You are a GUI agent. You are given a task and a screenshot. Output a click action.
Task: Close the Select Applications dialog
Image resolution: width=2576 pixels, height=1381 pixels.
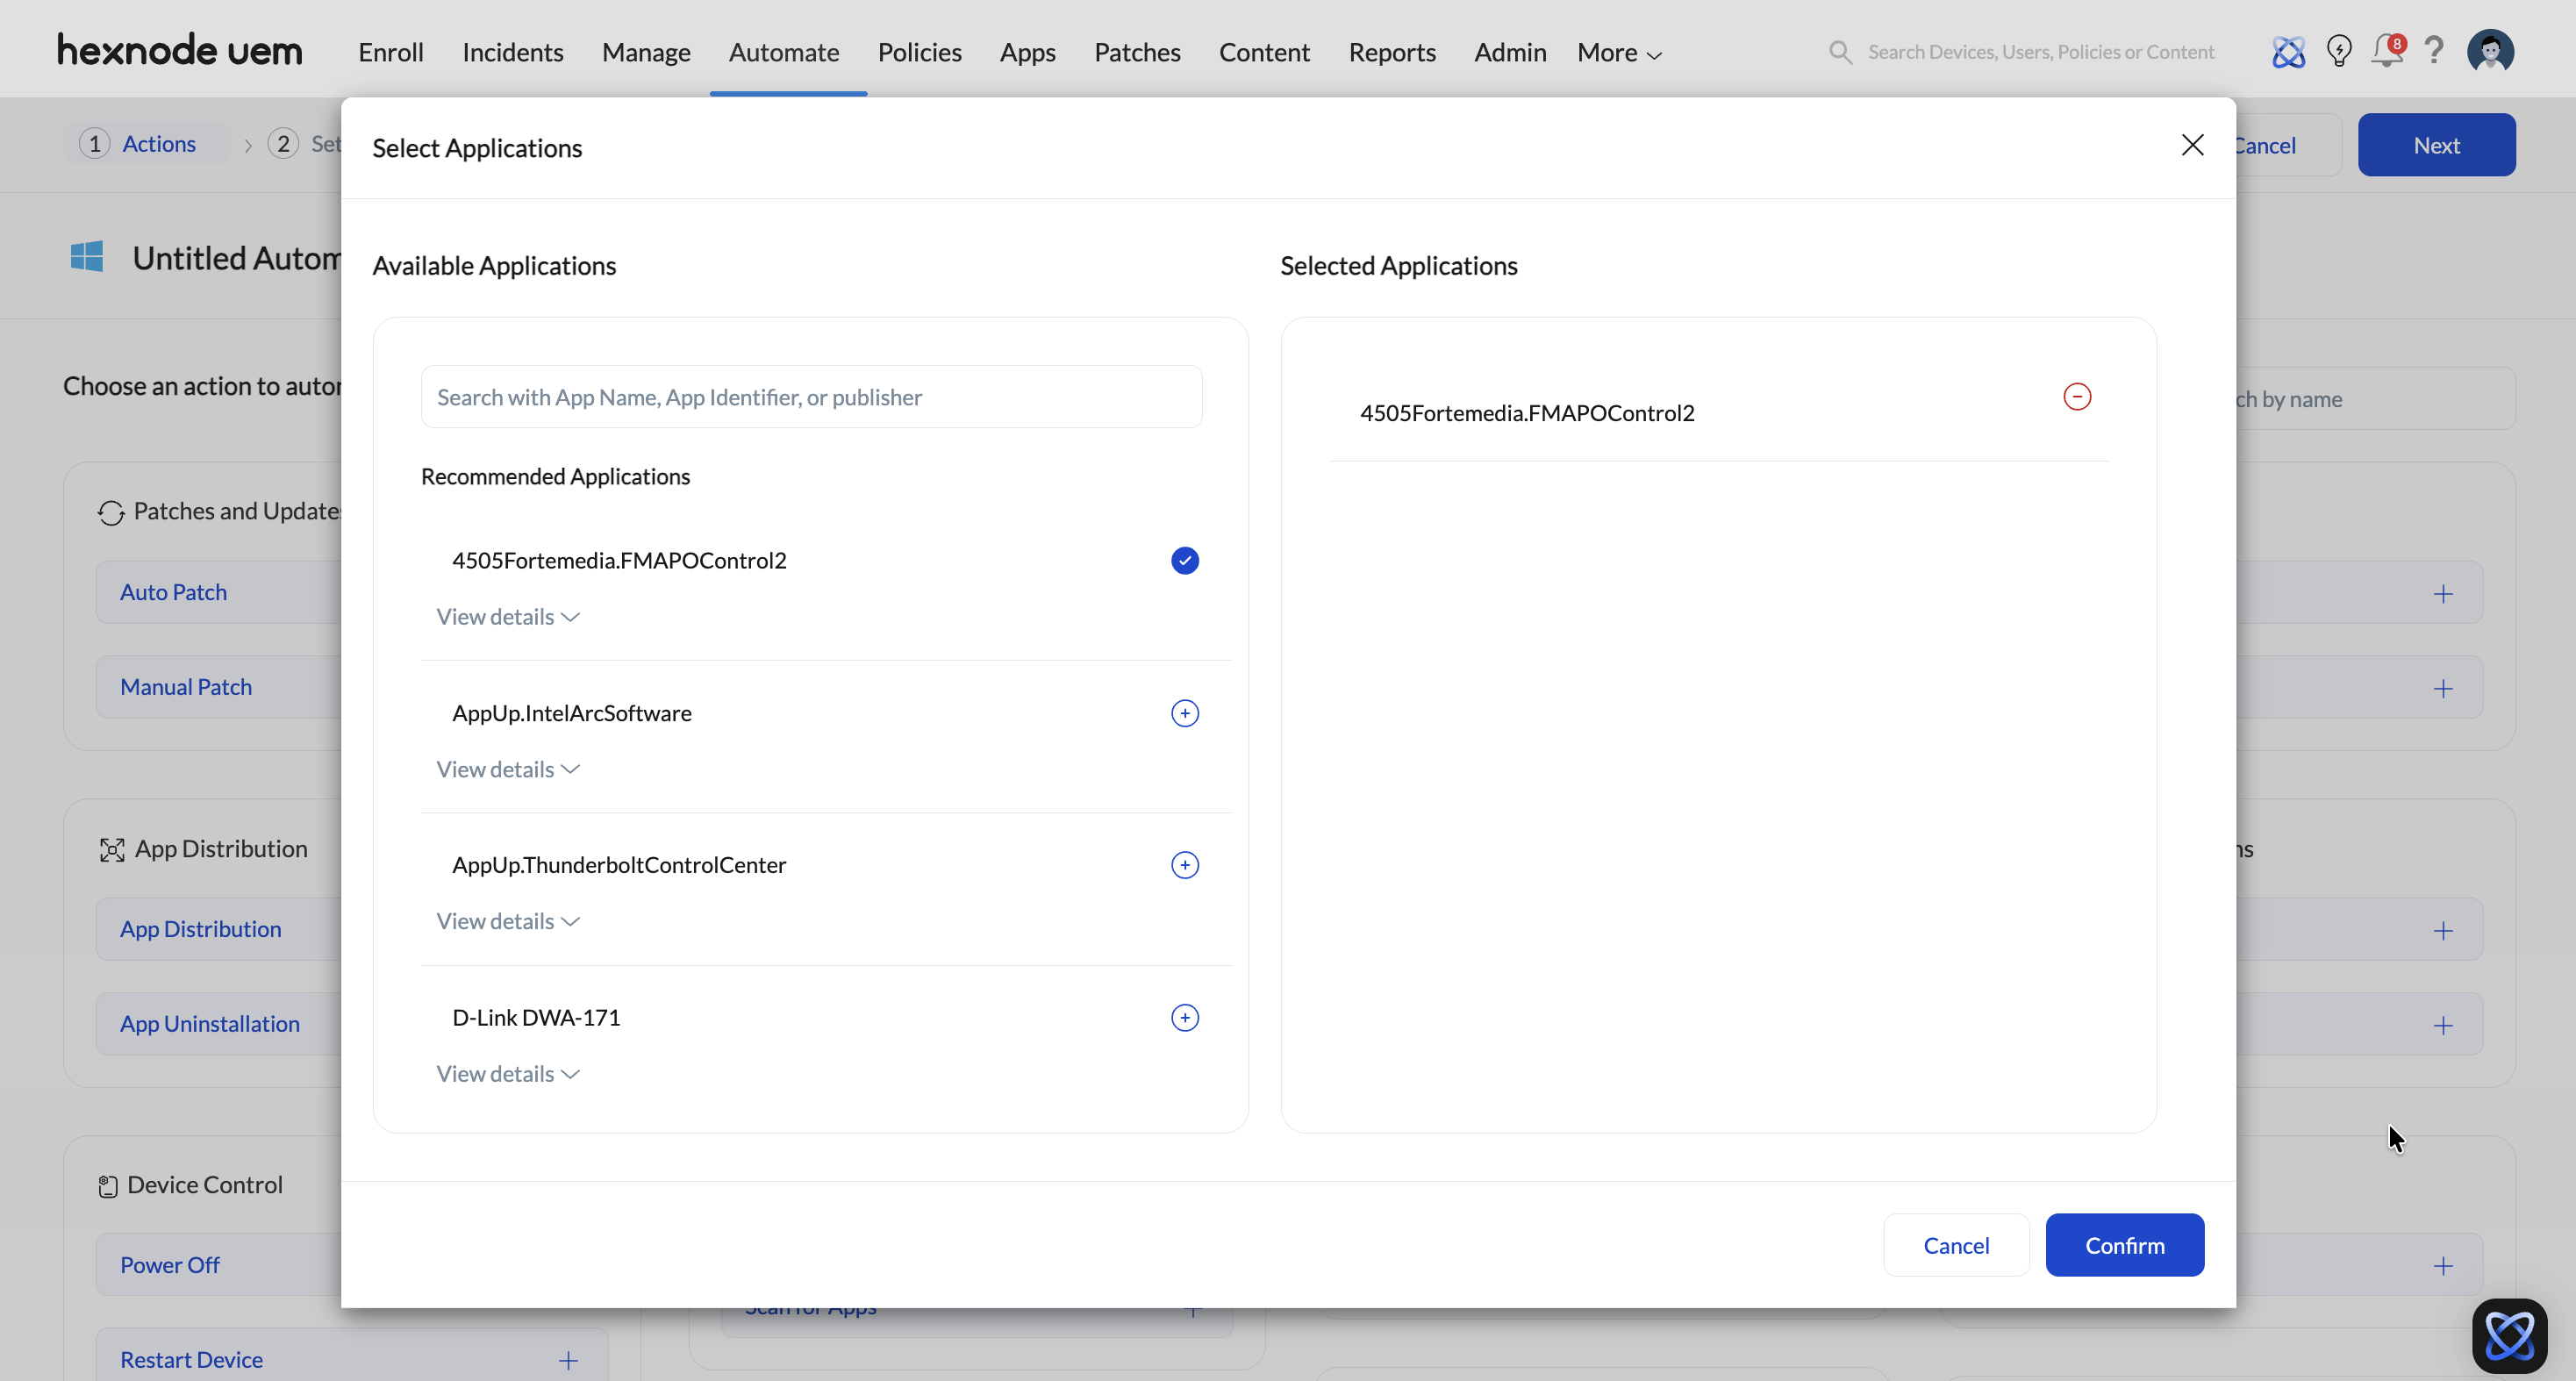pyautogui.click(x=2192, y=145)
